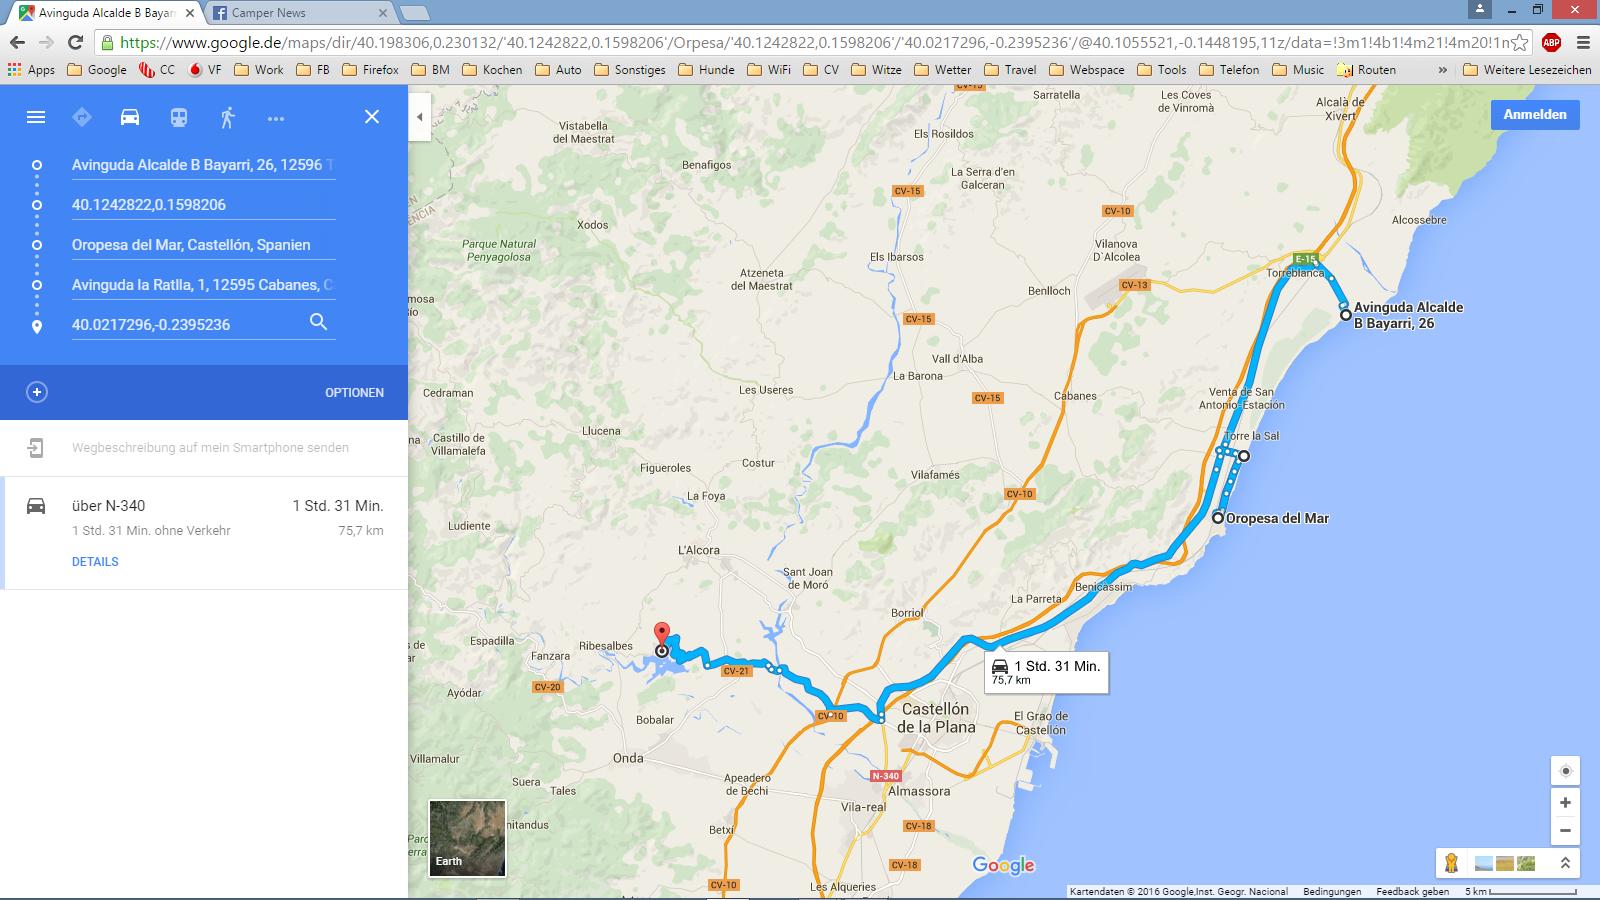Open Work bookmarks folder
Image resolution: width=1600 pixels, height=900 pixels.
[259, 70]
